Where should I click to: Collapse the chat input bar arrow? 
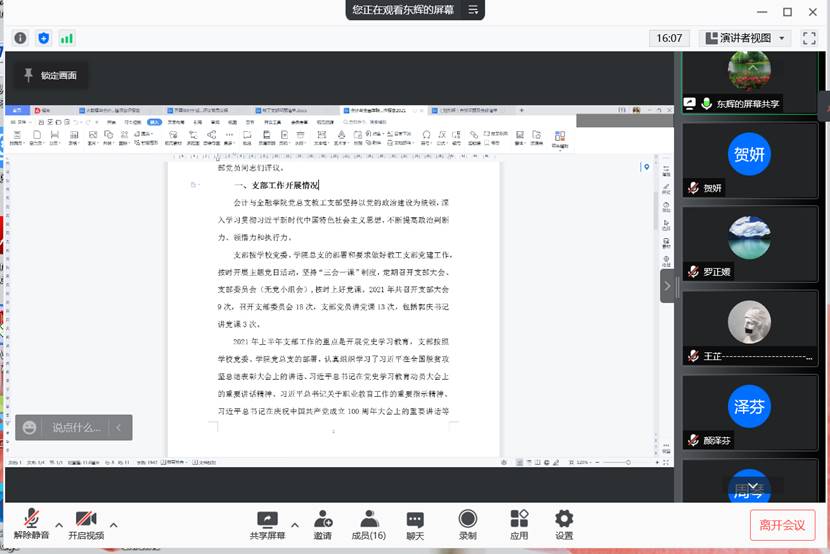119,428
